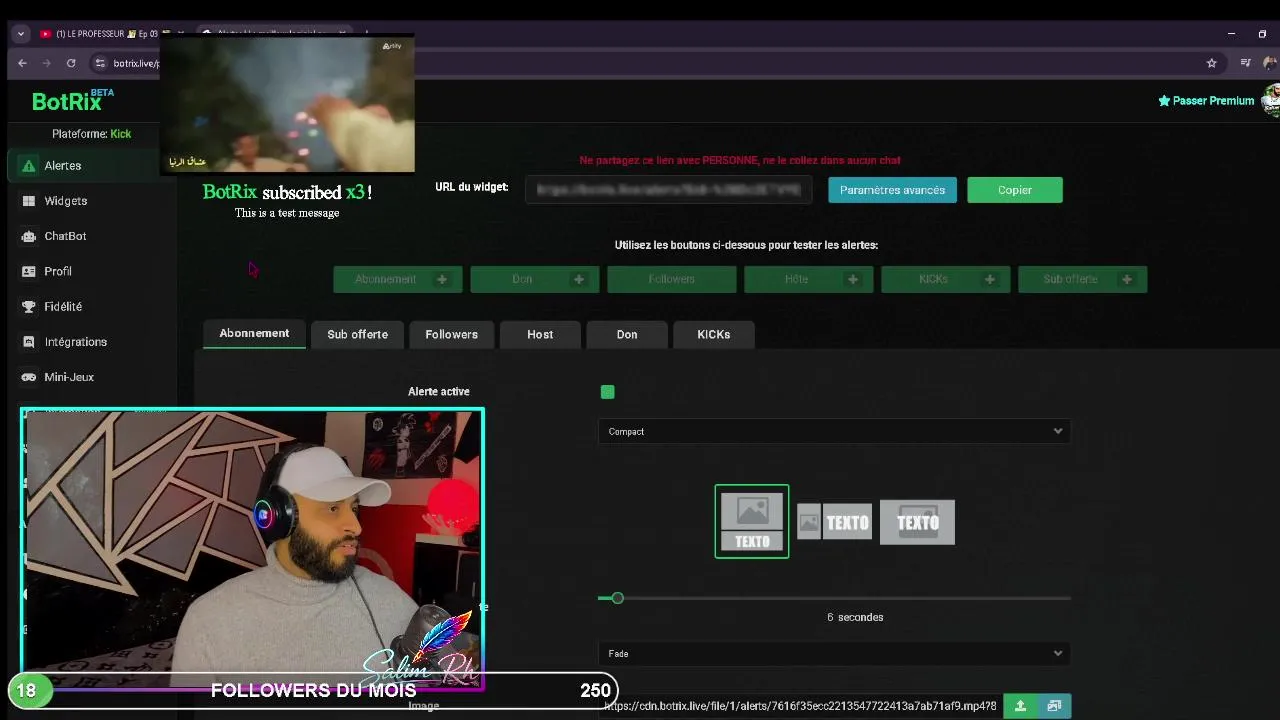Viewport: 1280px width, 720px height.
Task: Open the Widgets grid icon
Action: (x=29, y=201)
